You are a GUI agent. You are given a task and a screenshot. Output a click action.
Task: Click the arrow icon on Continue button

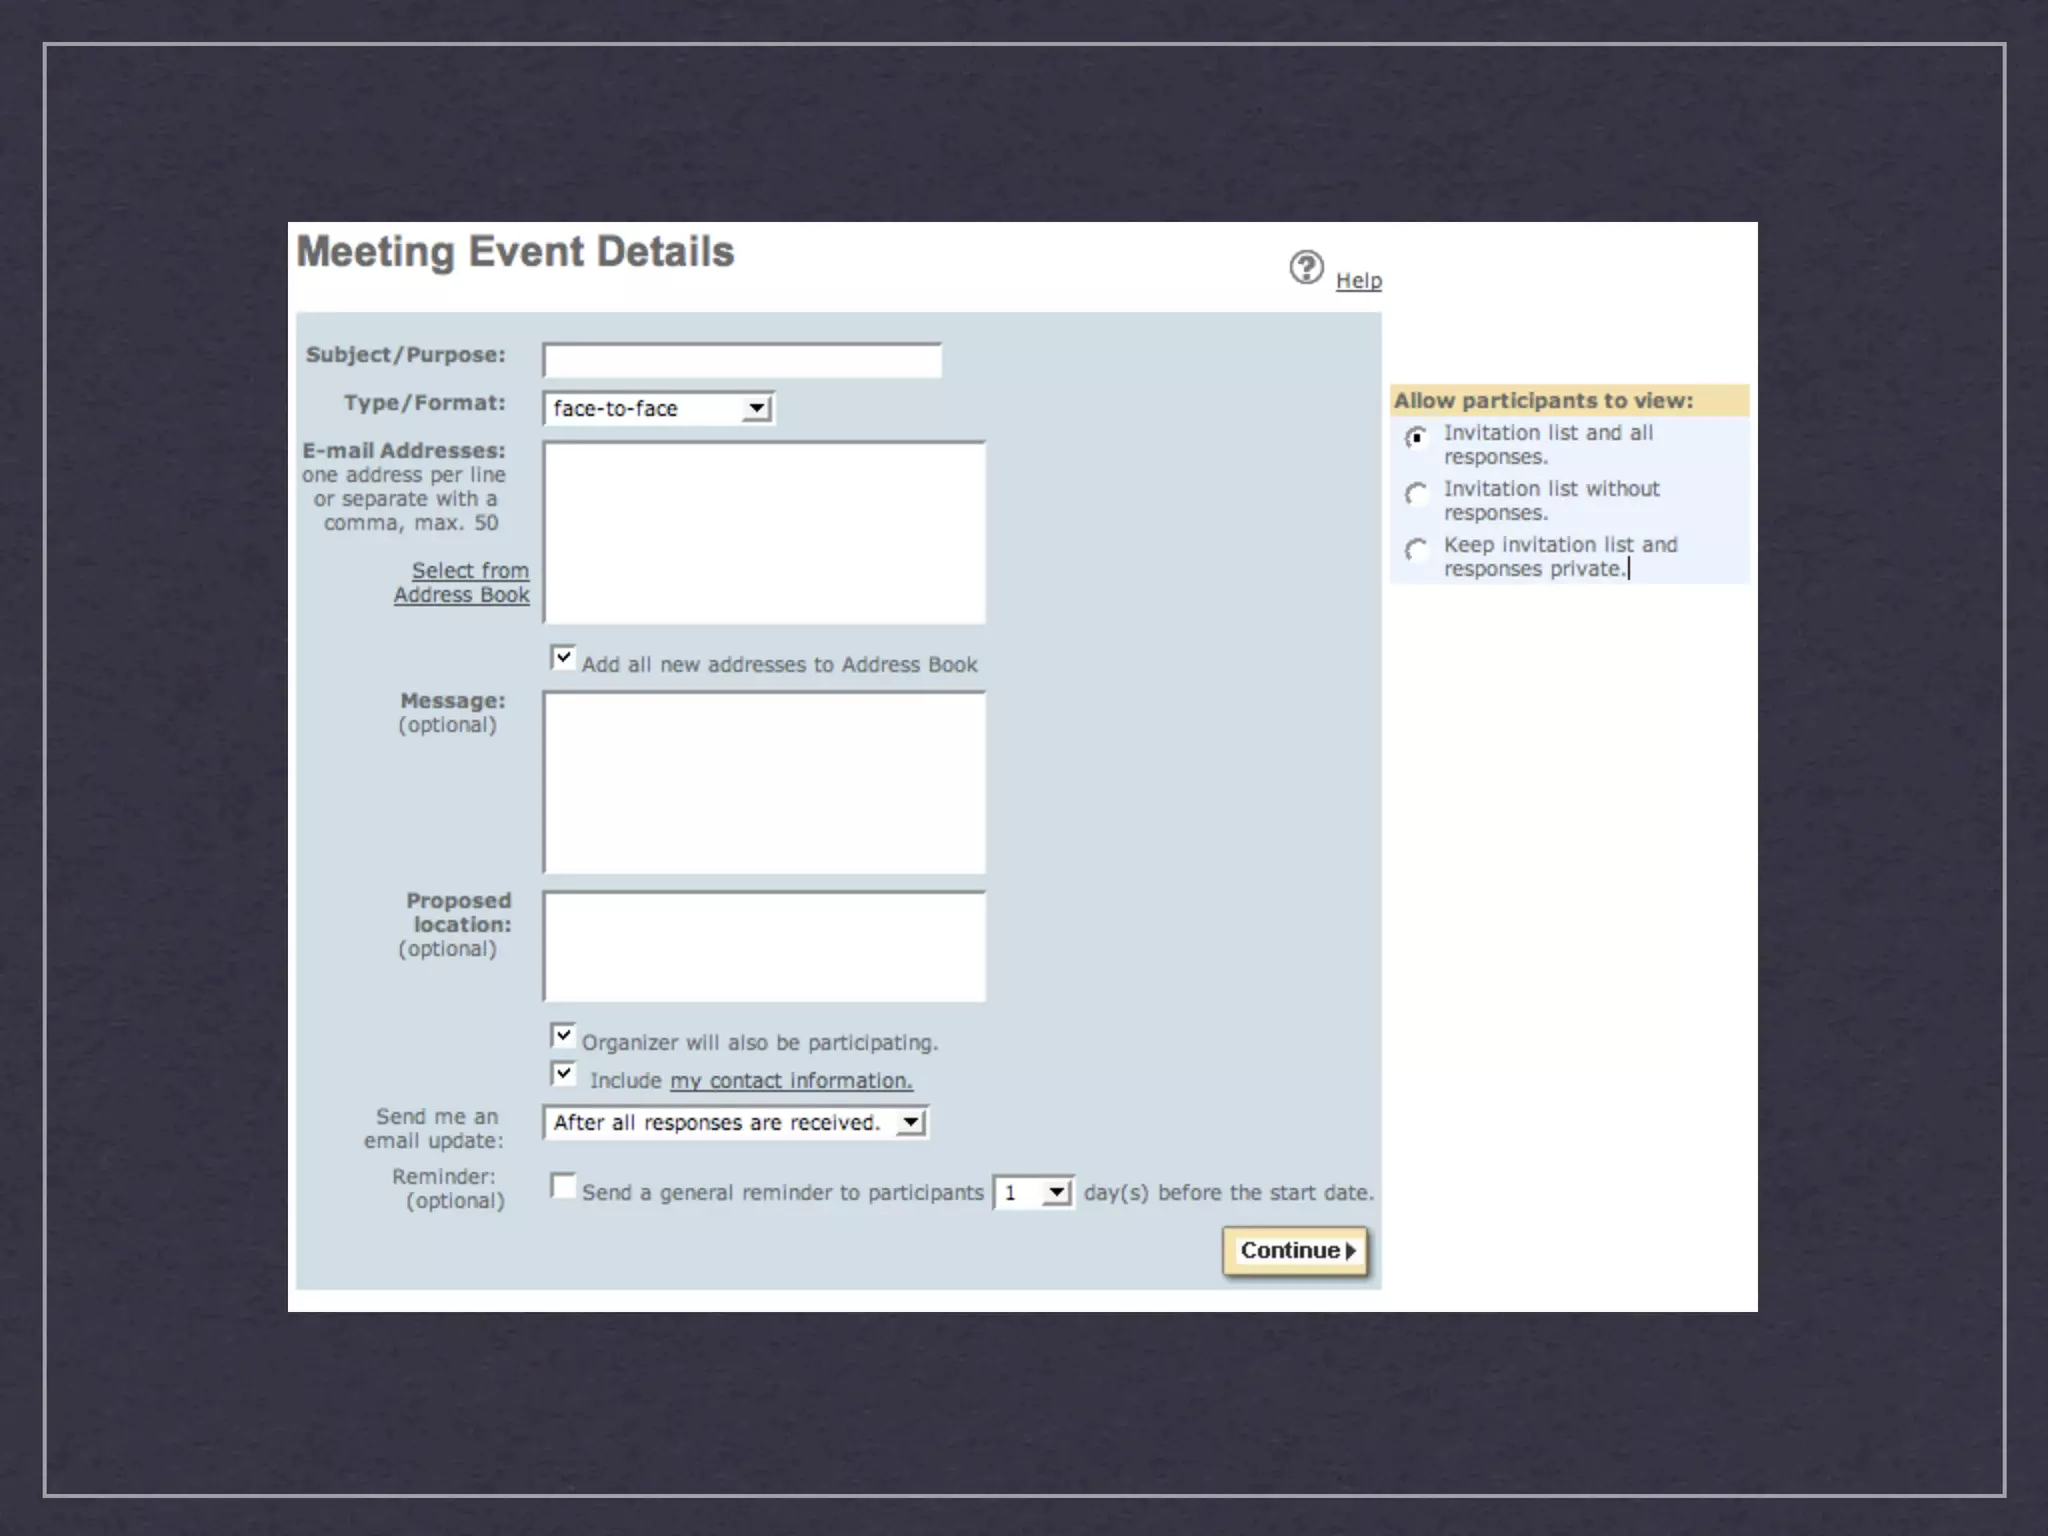coord(1351,1251)
